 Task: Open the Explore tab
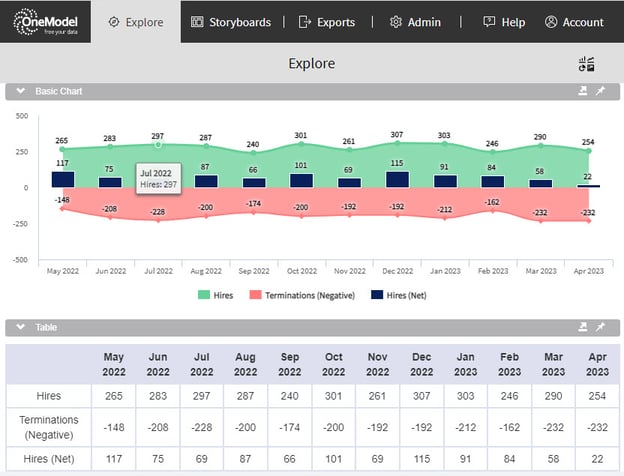point(136,22)
